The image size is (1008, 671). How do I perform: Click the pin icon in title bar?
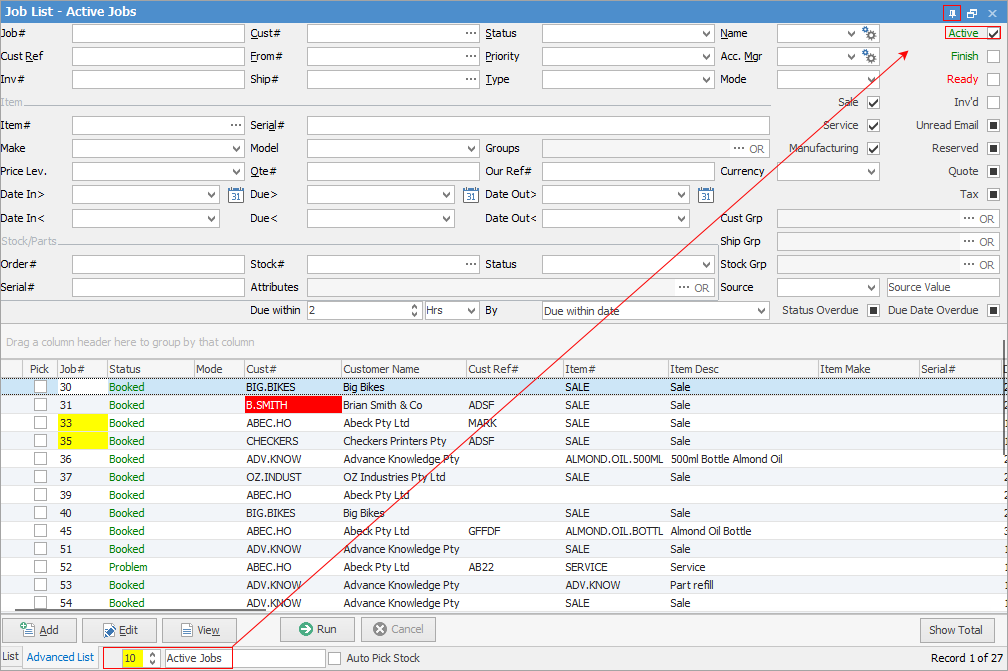[x=952, y=12]
